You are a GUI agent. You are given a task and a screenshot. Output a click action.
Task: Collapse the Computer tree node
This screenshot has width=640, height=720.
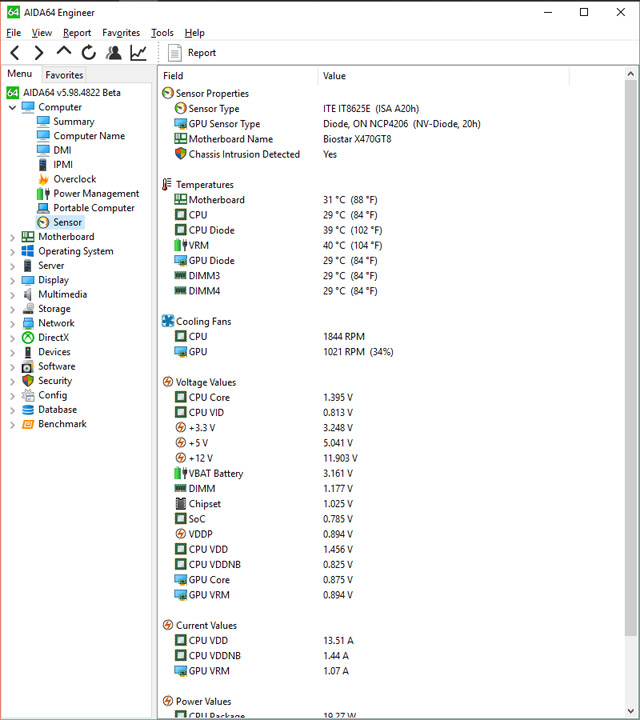coord(12,107)
